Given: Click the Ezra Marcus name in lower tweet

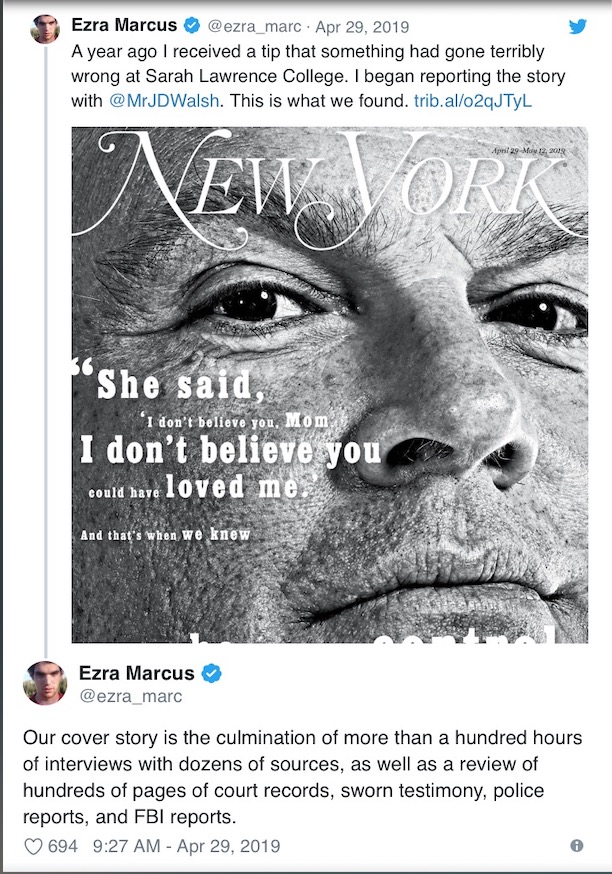Looking at the screenshot, I should click(x=137, y=673).
